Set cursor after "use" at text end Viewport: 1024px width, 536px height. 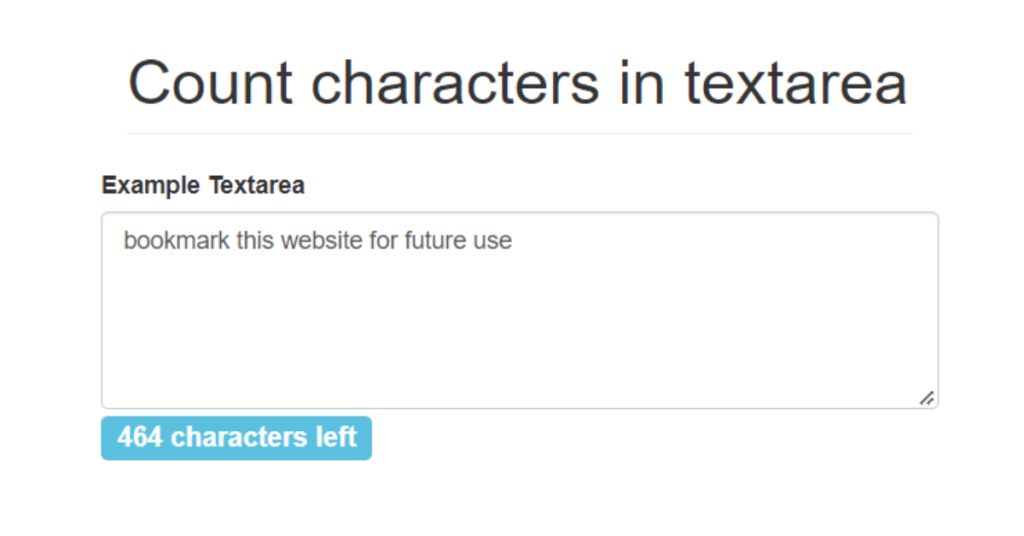pos(513,240)
